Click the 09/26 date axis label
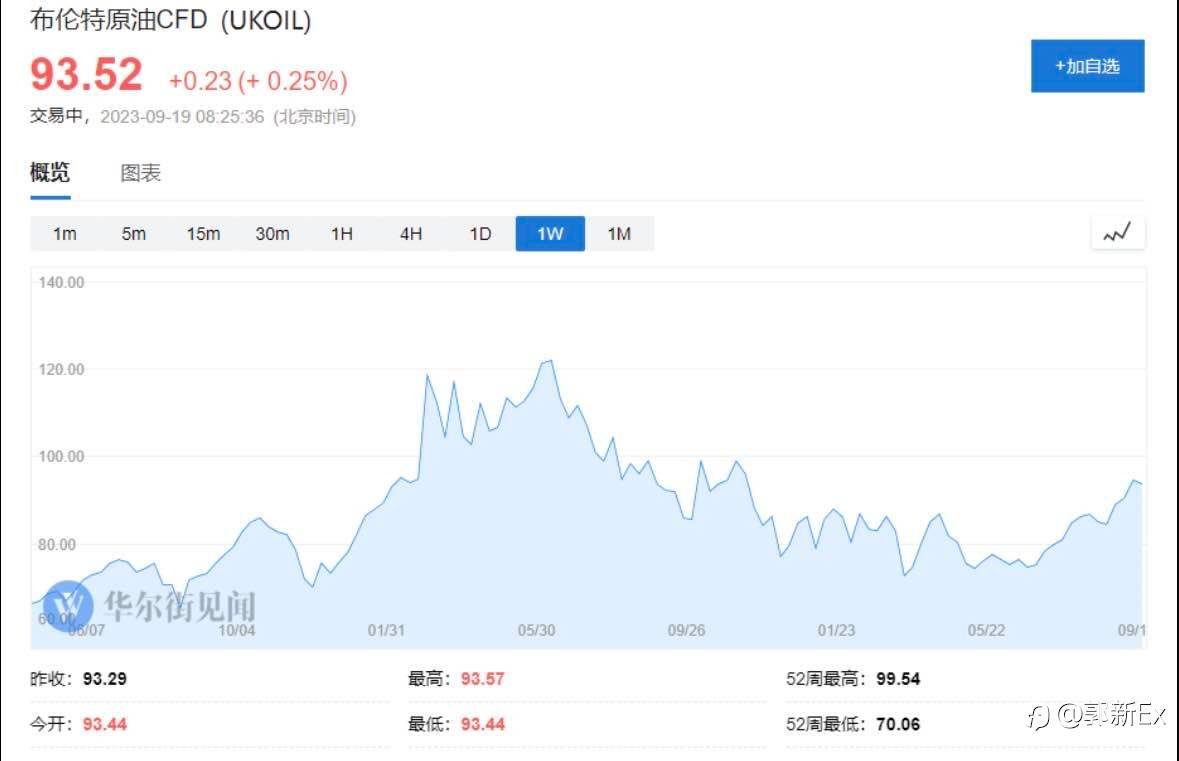Image resolution: width=1179 pixels, height=761 pixels. click(x=686, y=630)
